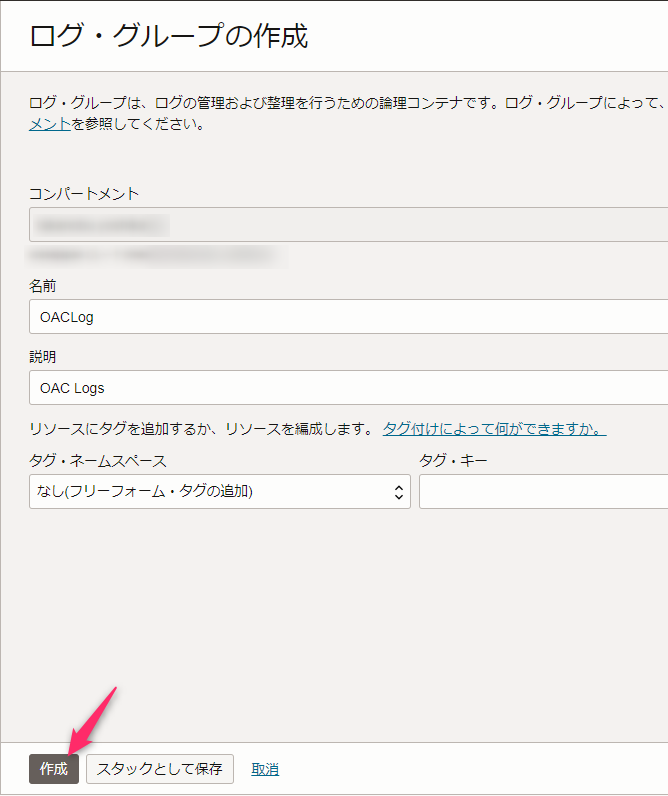The width and height of the screenshot is (668, 796).
Task: Open the メント documentation link
Action: [50, 124]
